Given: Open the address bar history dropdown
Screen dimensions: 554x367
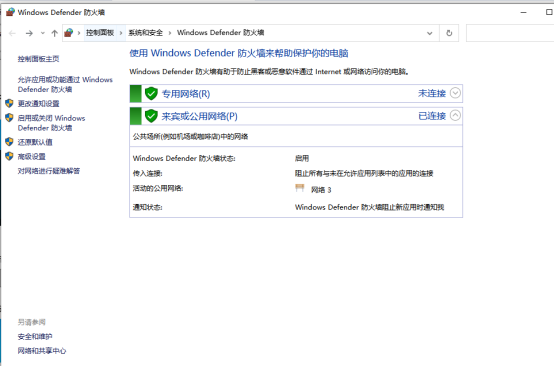Looking at the screenshot, I should (430, 33).
